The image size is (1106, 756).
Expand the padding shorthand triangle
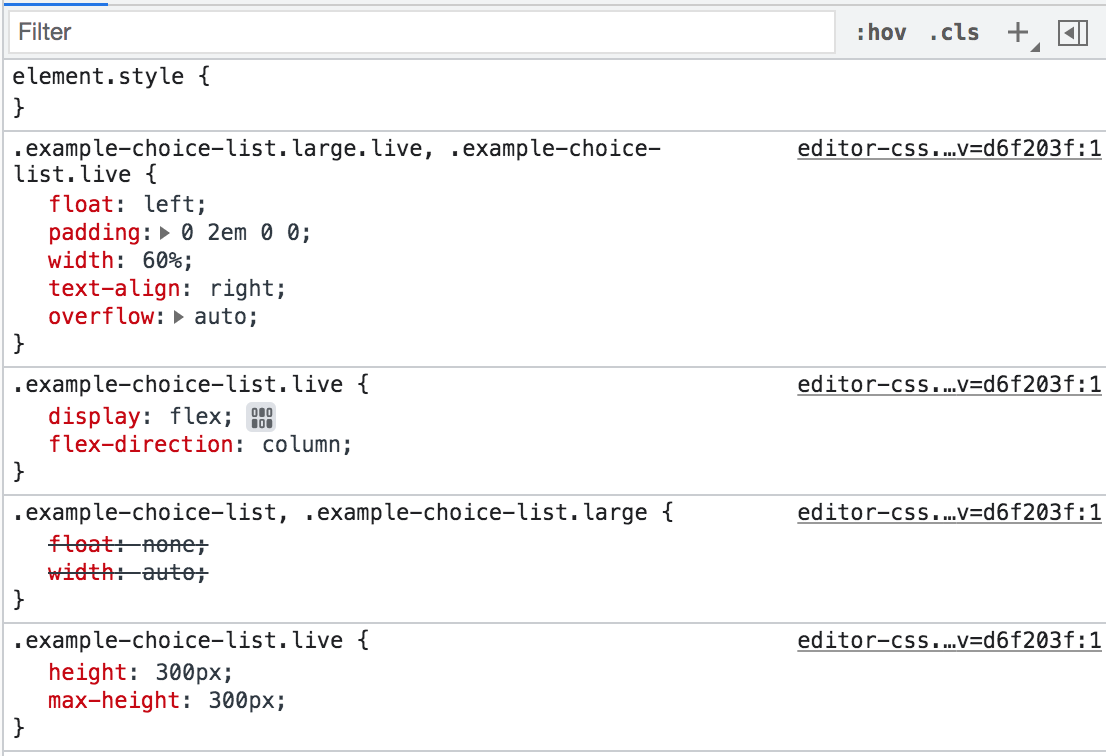point(165,232)
